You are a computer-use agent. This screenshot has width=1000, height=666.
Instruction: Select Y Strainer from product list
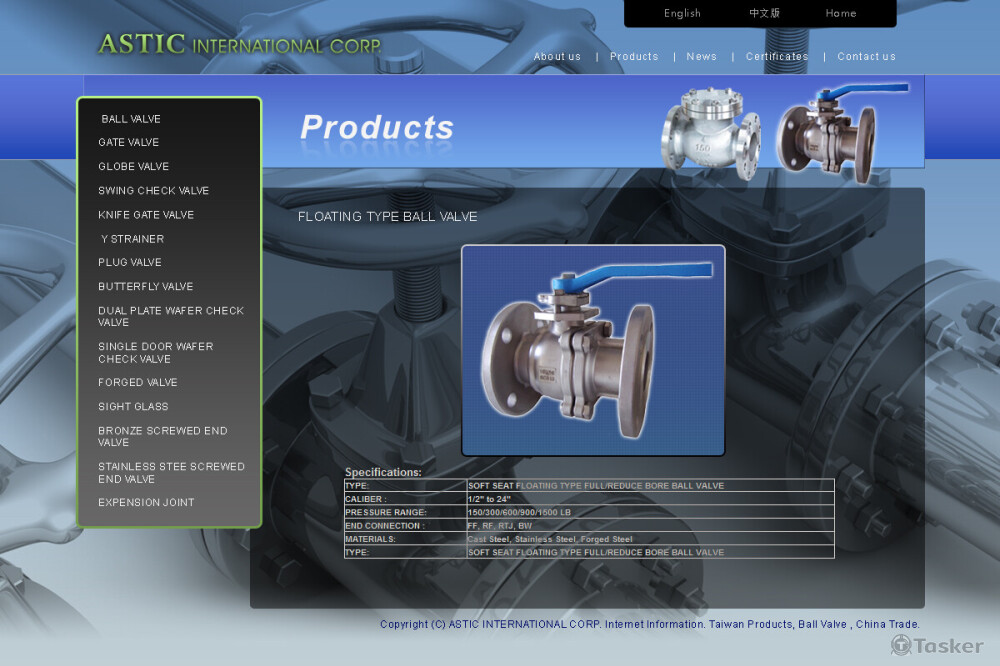point(132,239)
